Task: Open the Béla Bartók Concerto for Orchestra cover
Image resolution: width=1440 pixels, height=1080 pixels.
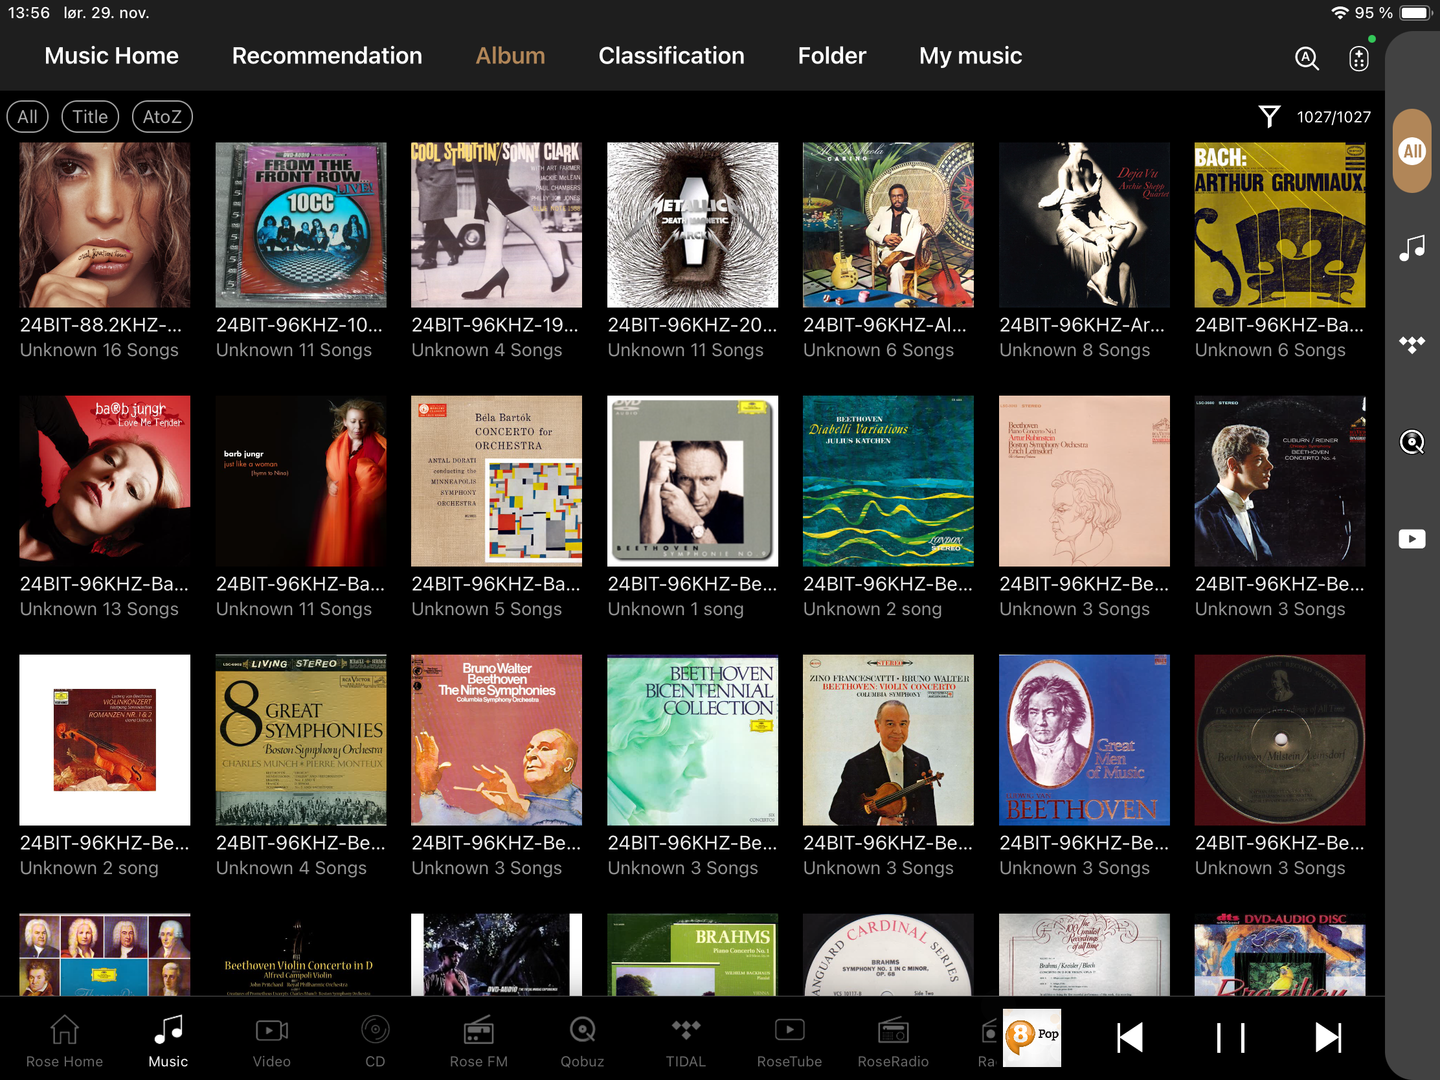Action: [497, 481]
